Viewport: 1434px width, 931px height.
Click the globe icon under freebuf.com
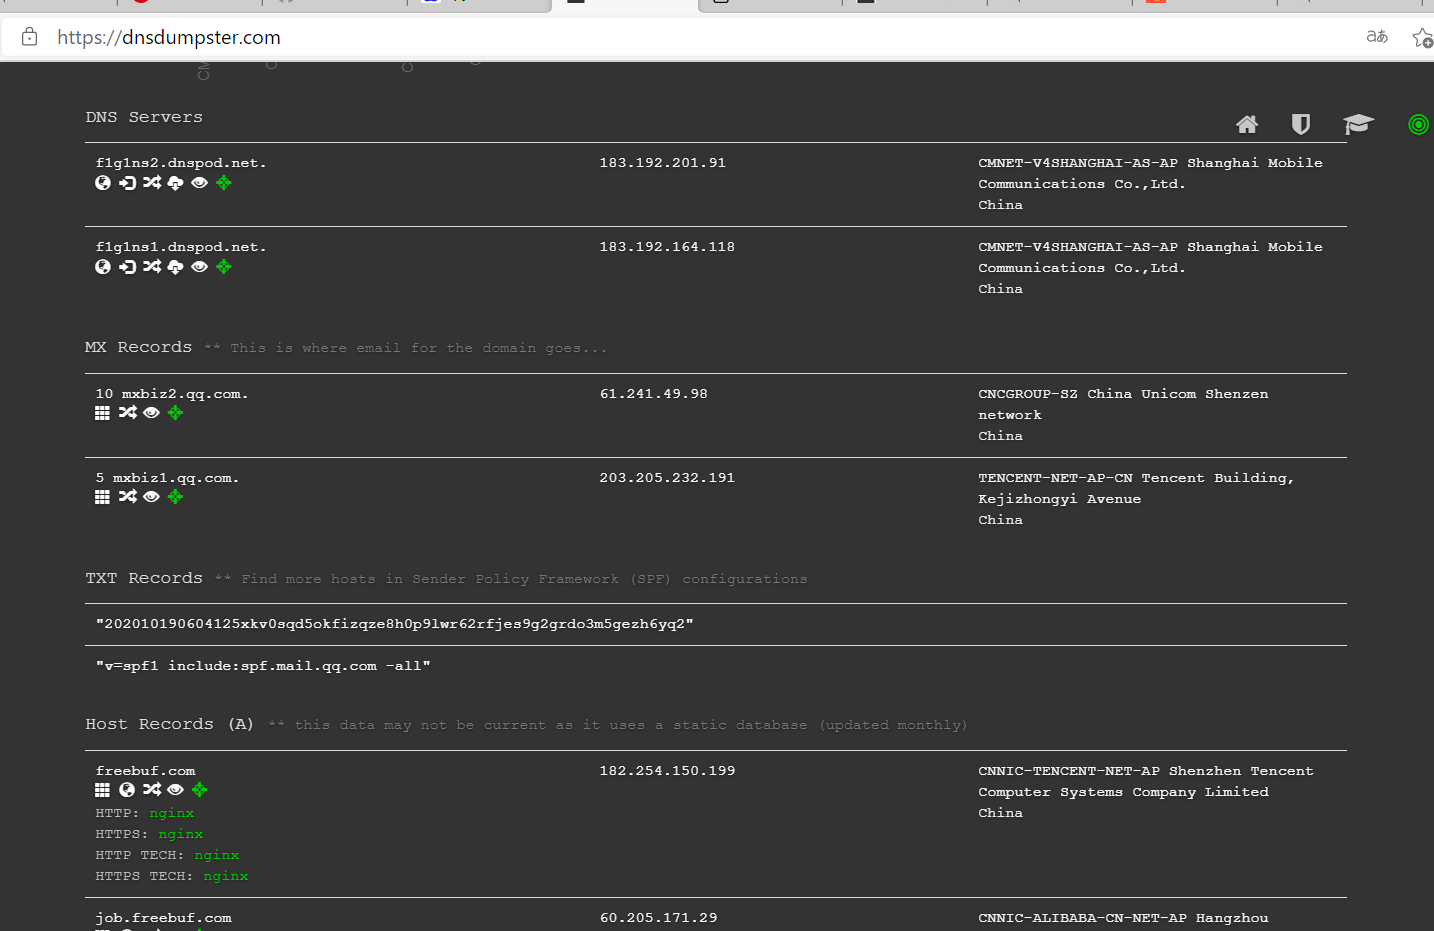[127, 790]
